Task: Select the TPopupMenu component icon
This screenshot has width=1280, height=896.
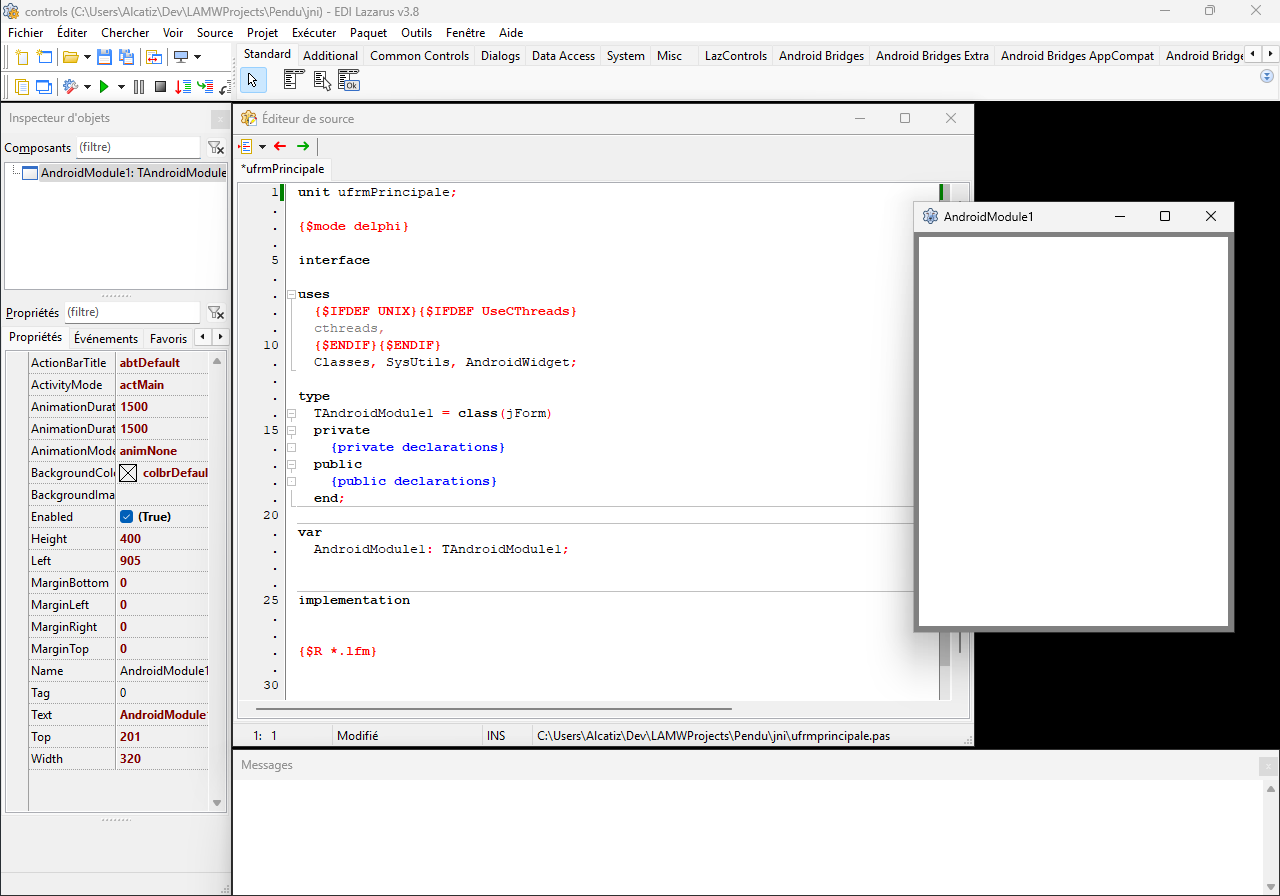Action: tap(322, 81)
